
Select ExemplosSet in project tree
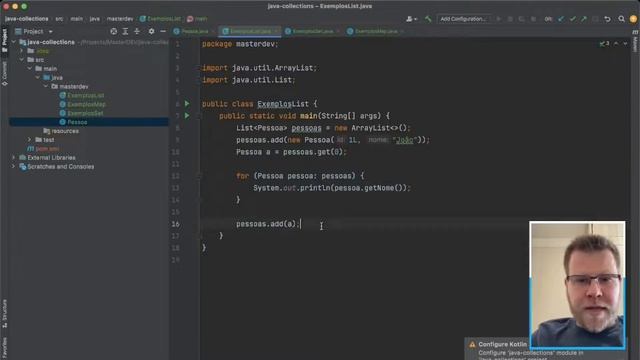[x=85, y=113]
